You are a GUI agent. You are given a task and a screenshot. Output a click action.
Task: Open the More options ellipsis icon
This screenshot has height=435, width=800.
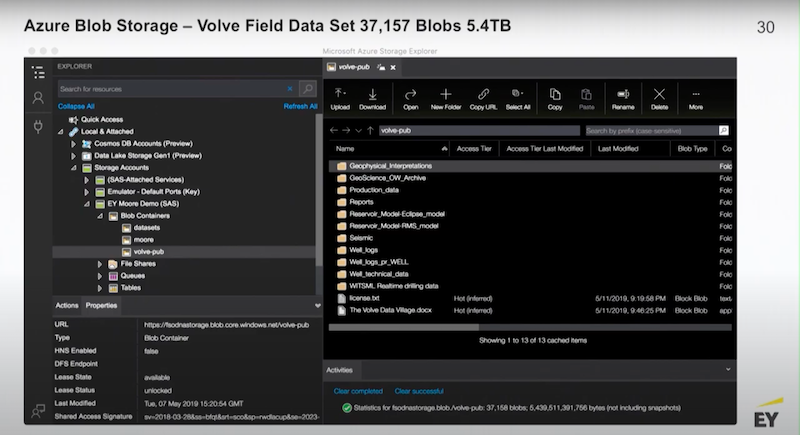coord(695,94)
